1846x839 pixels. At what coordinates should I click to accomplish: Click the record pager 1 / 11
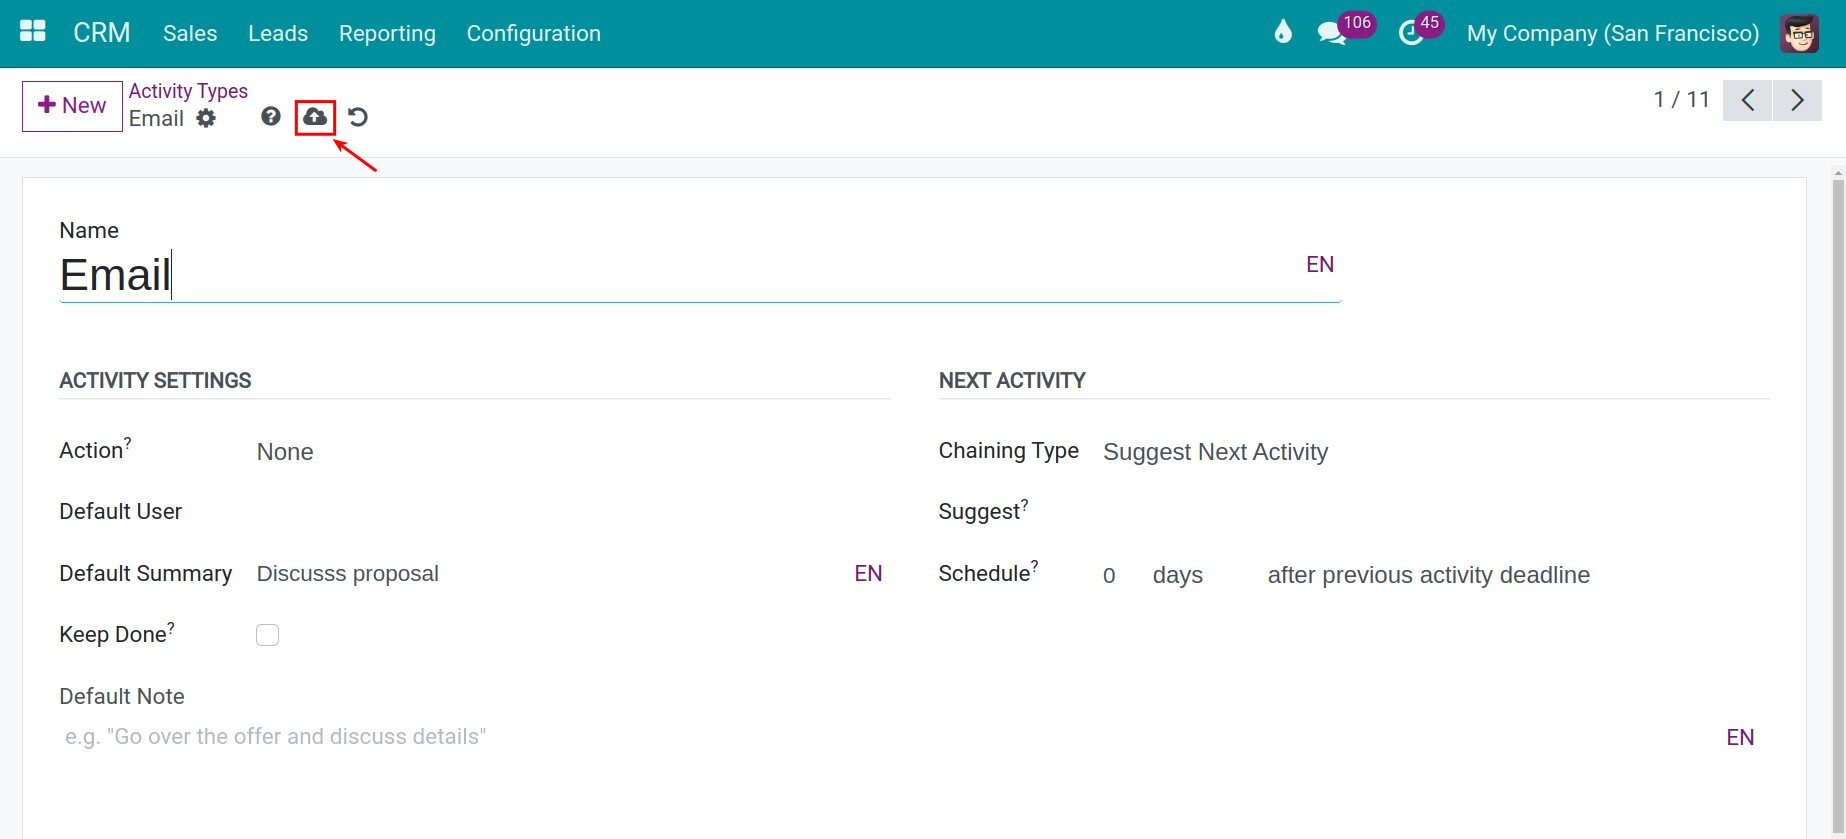click(x=1681, y=100)
